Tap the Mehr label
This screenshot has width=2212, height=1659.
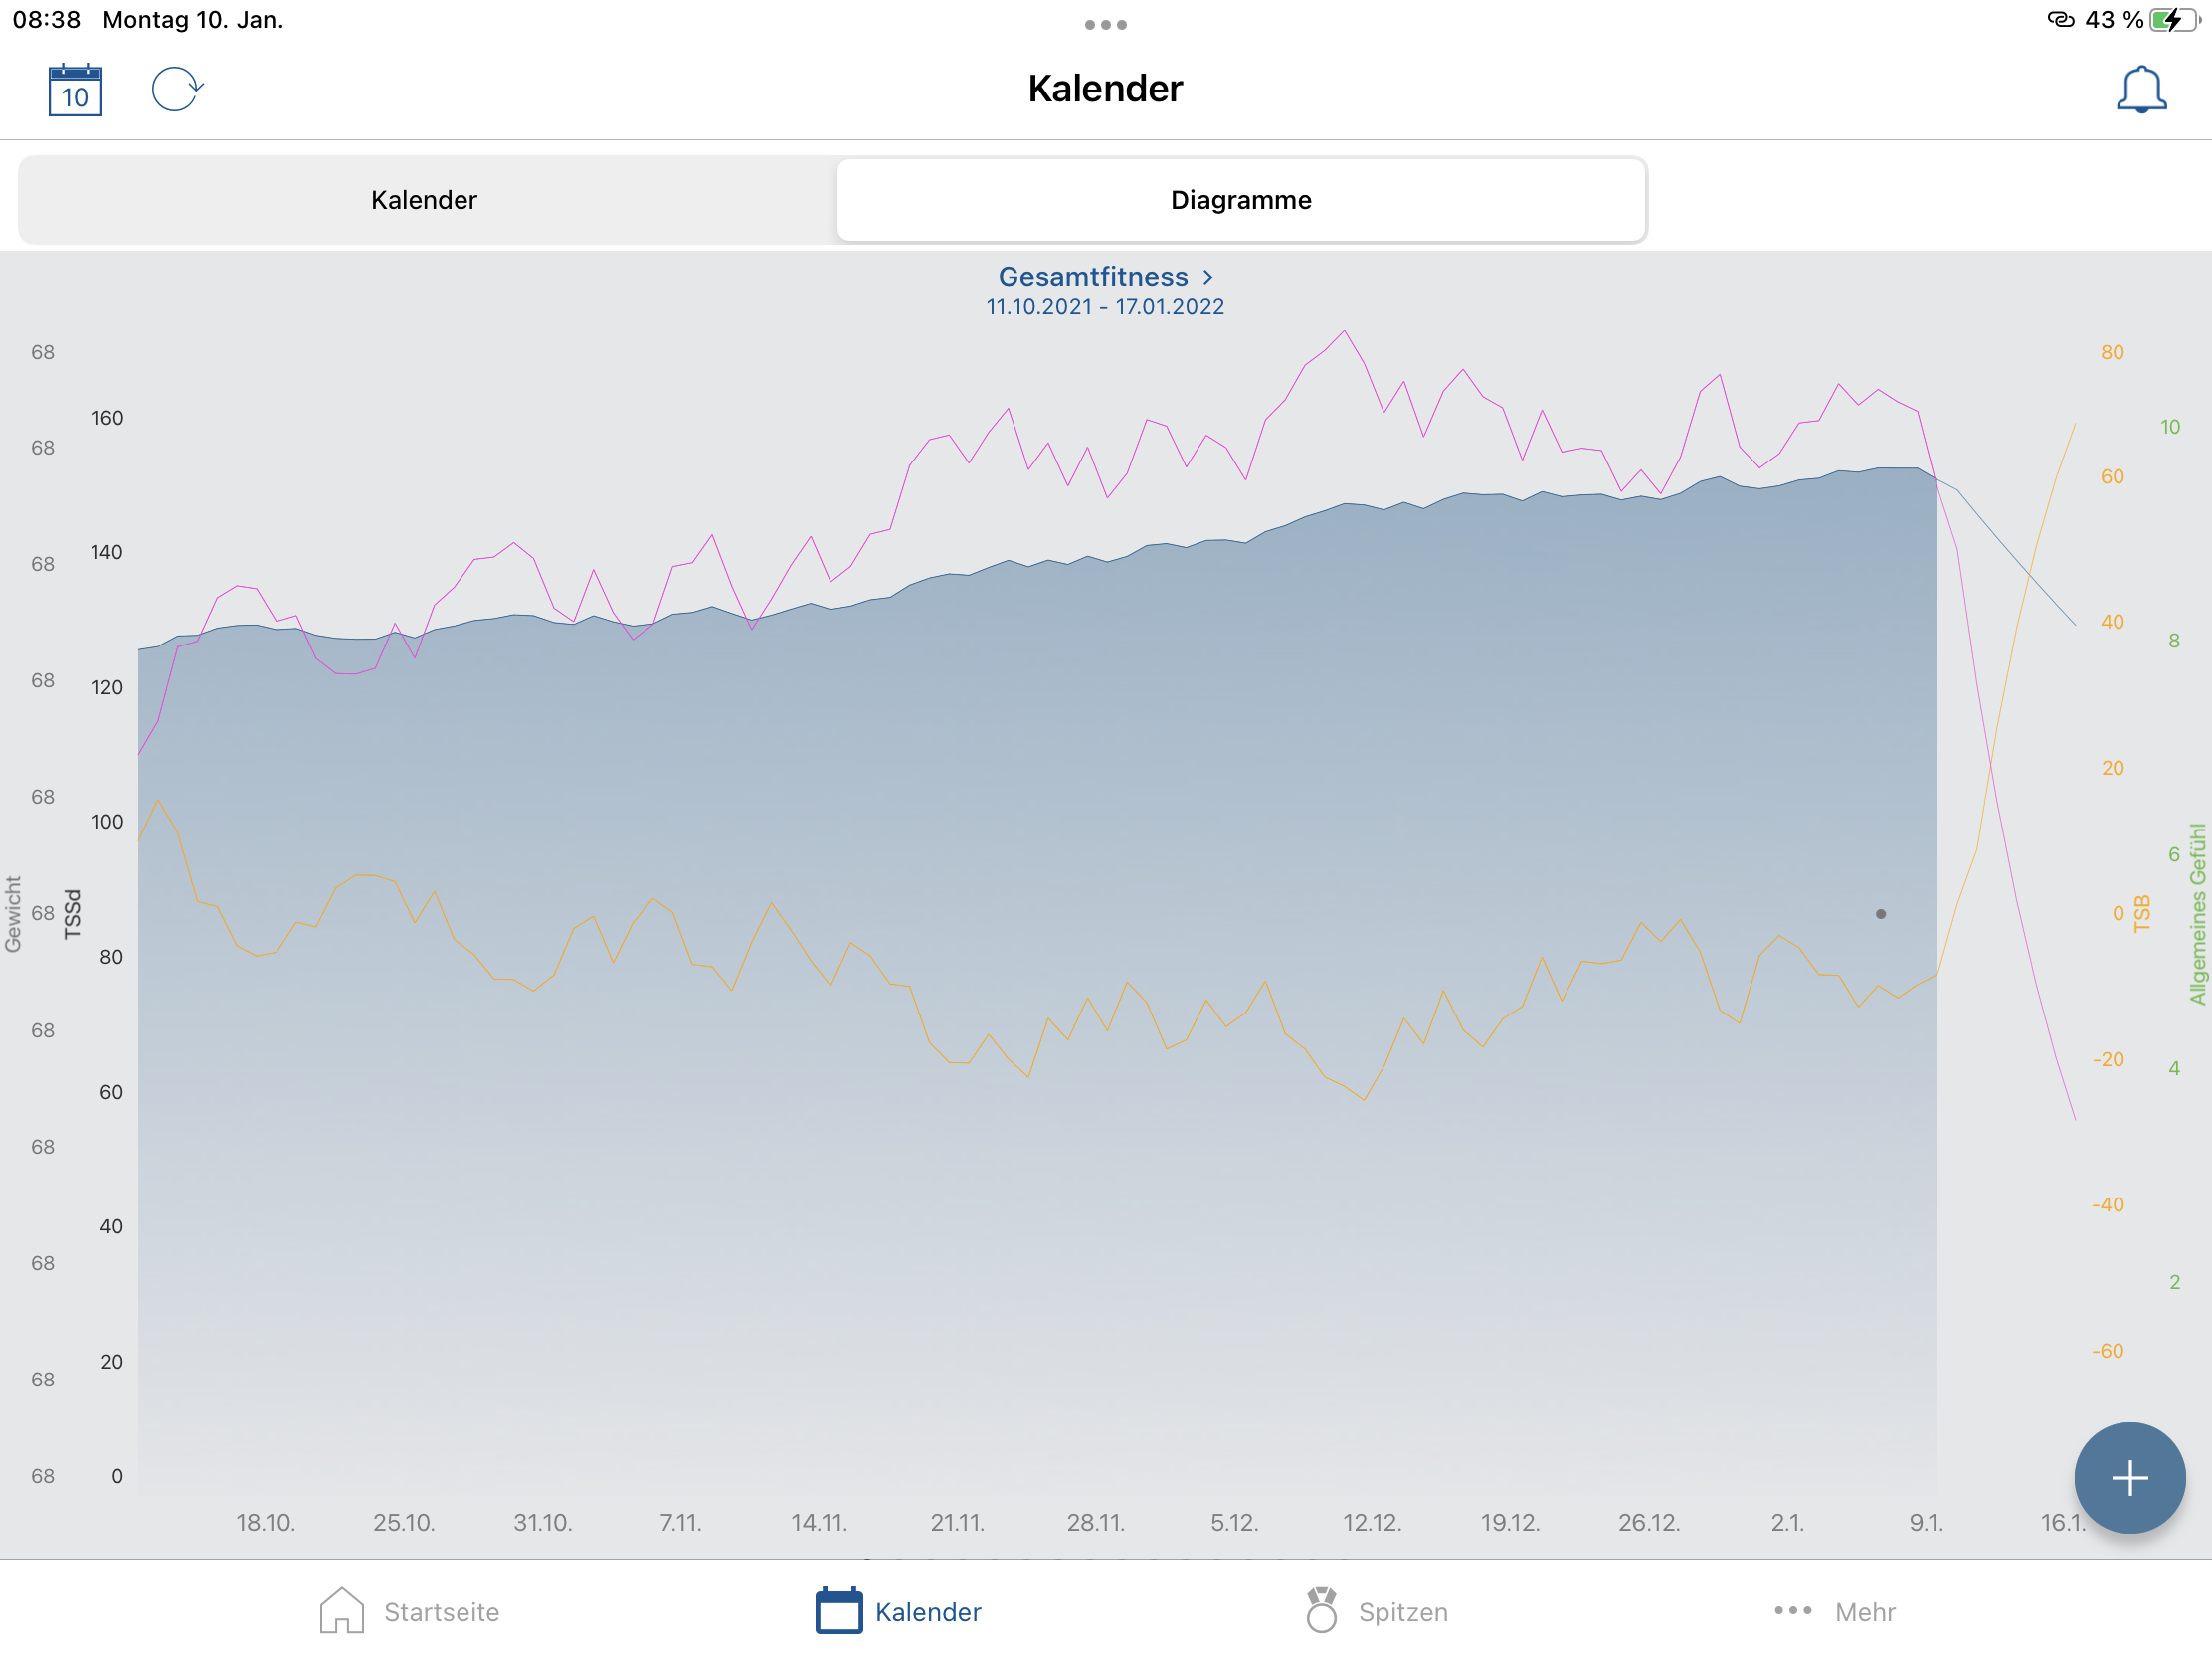point(1864,1612)
